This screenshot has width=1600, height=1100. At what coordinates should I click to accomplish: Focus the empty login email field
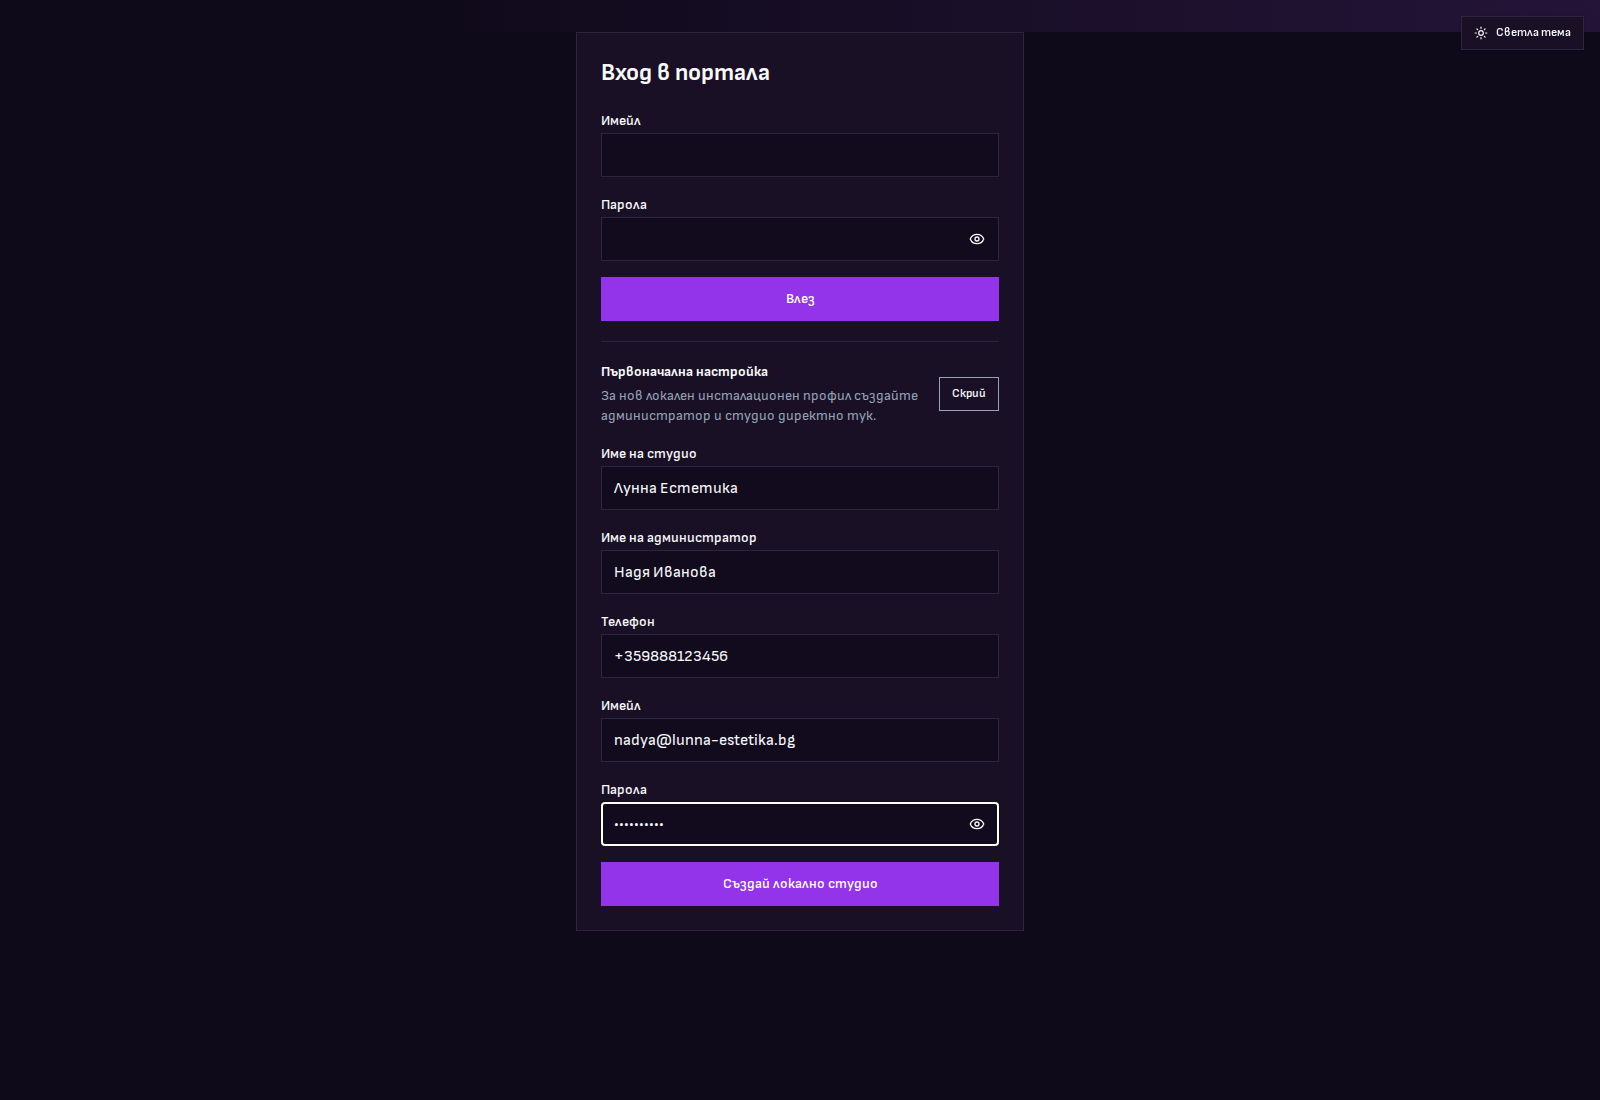pos(799,155)
